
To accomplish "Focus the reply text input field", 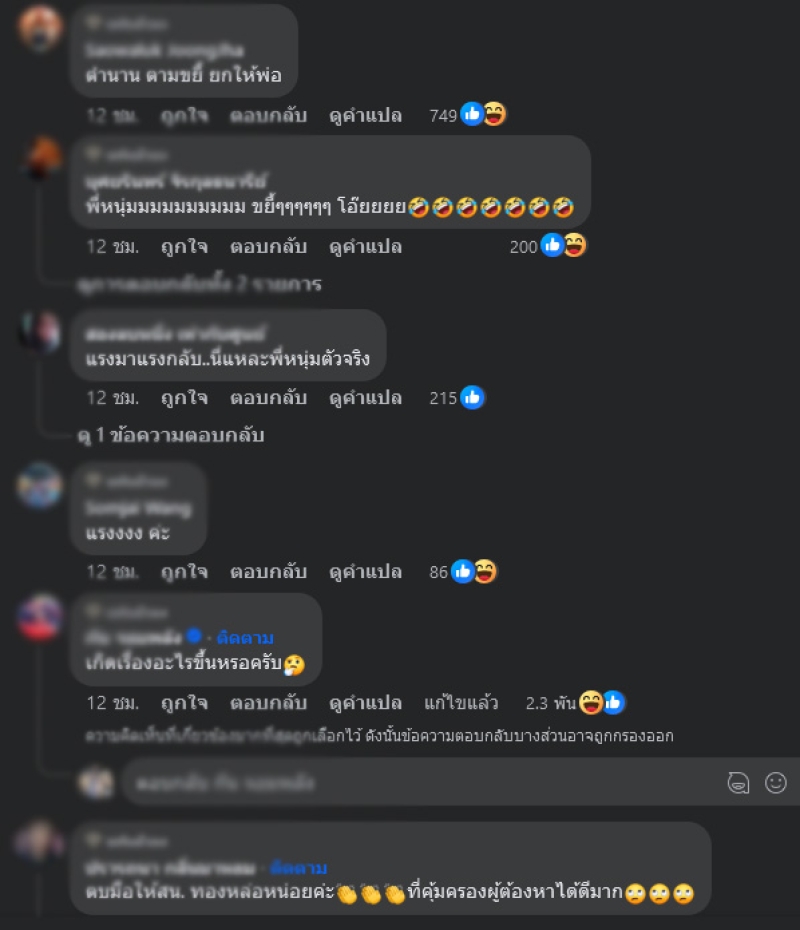I will point(422,783).
